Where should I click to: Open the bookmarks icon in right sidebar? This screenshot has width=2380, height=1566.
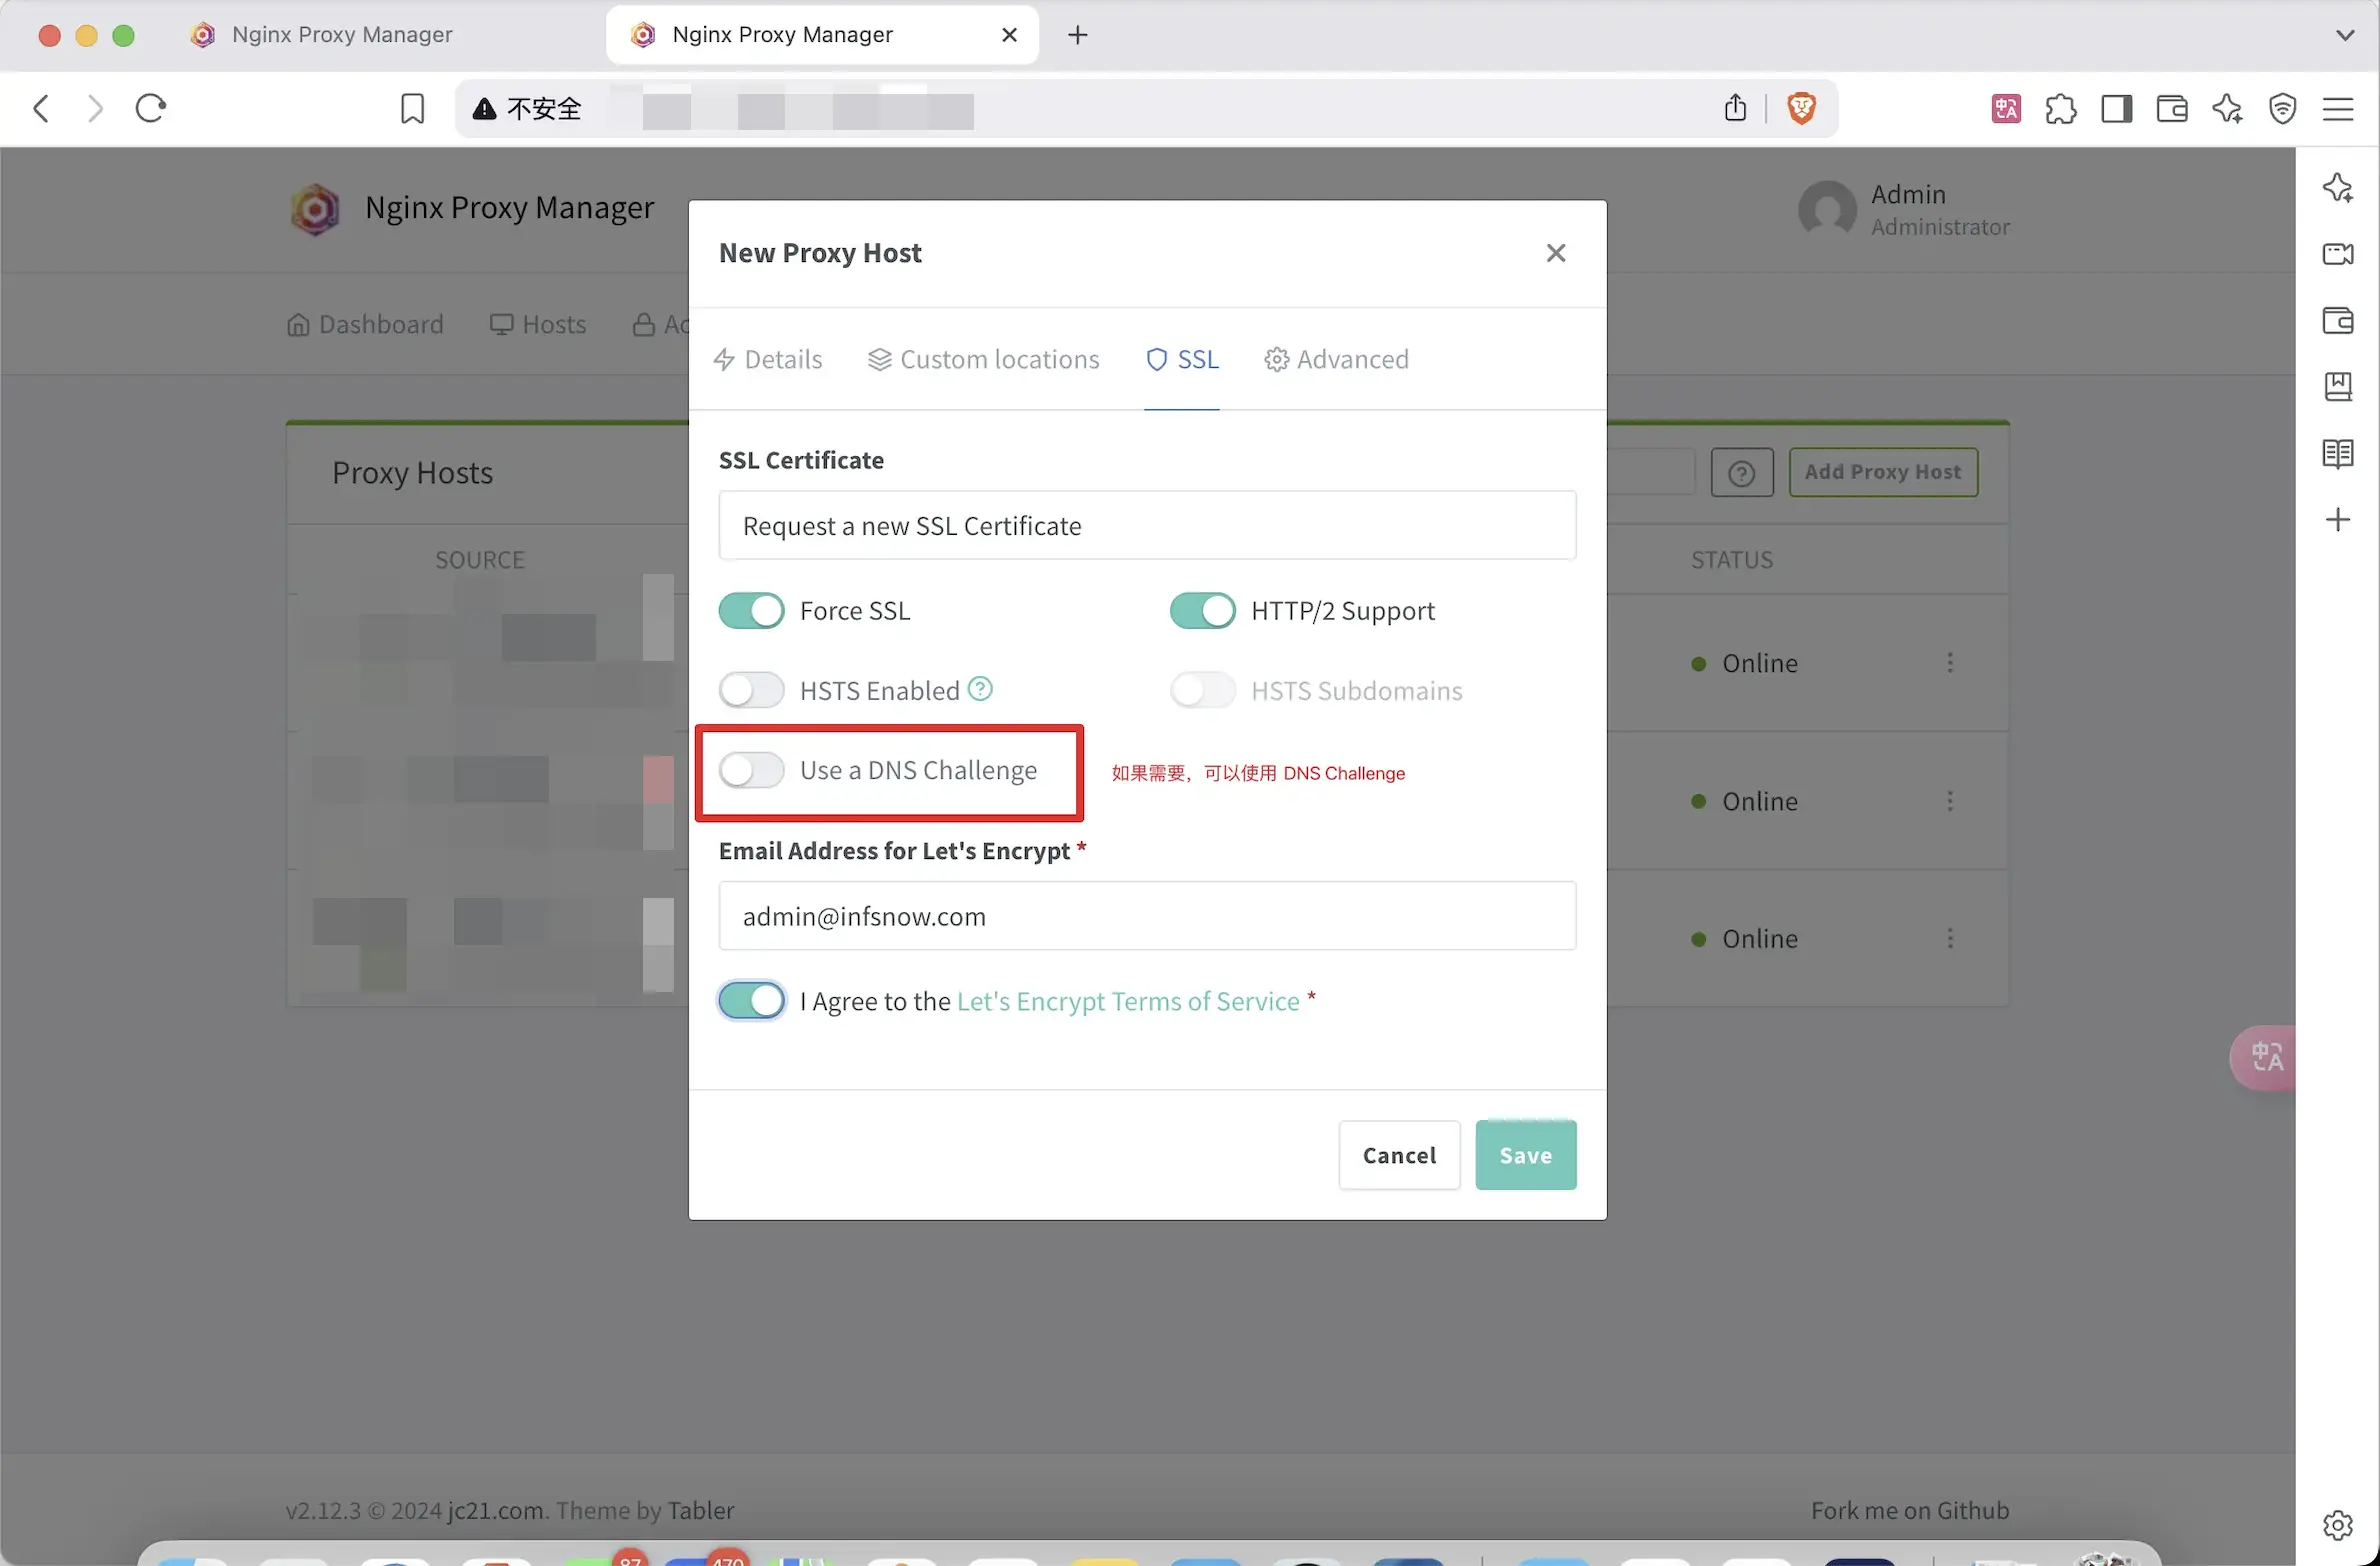coord(2338,386)
